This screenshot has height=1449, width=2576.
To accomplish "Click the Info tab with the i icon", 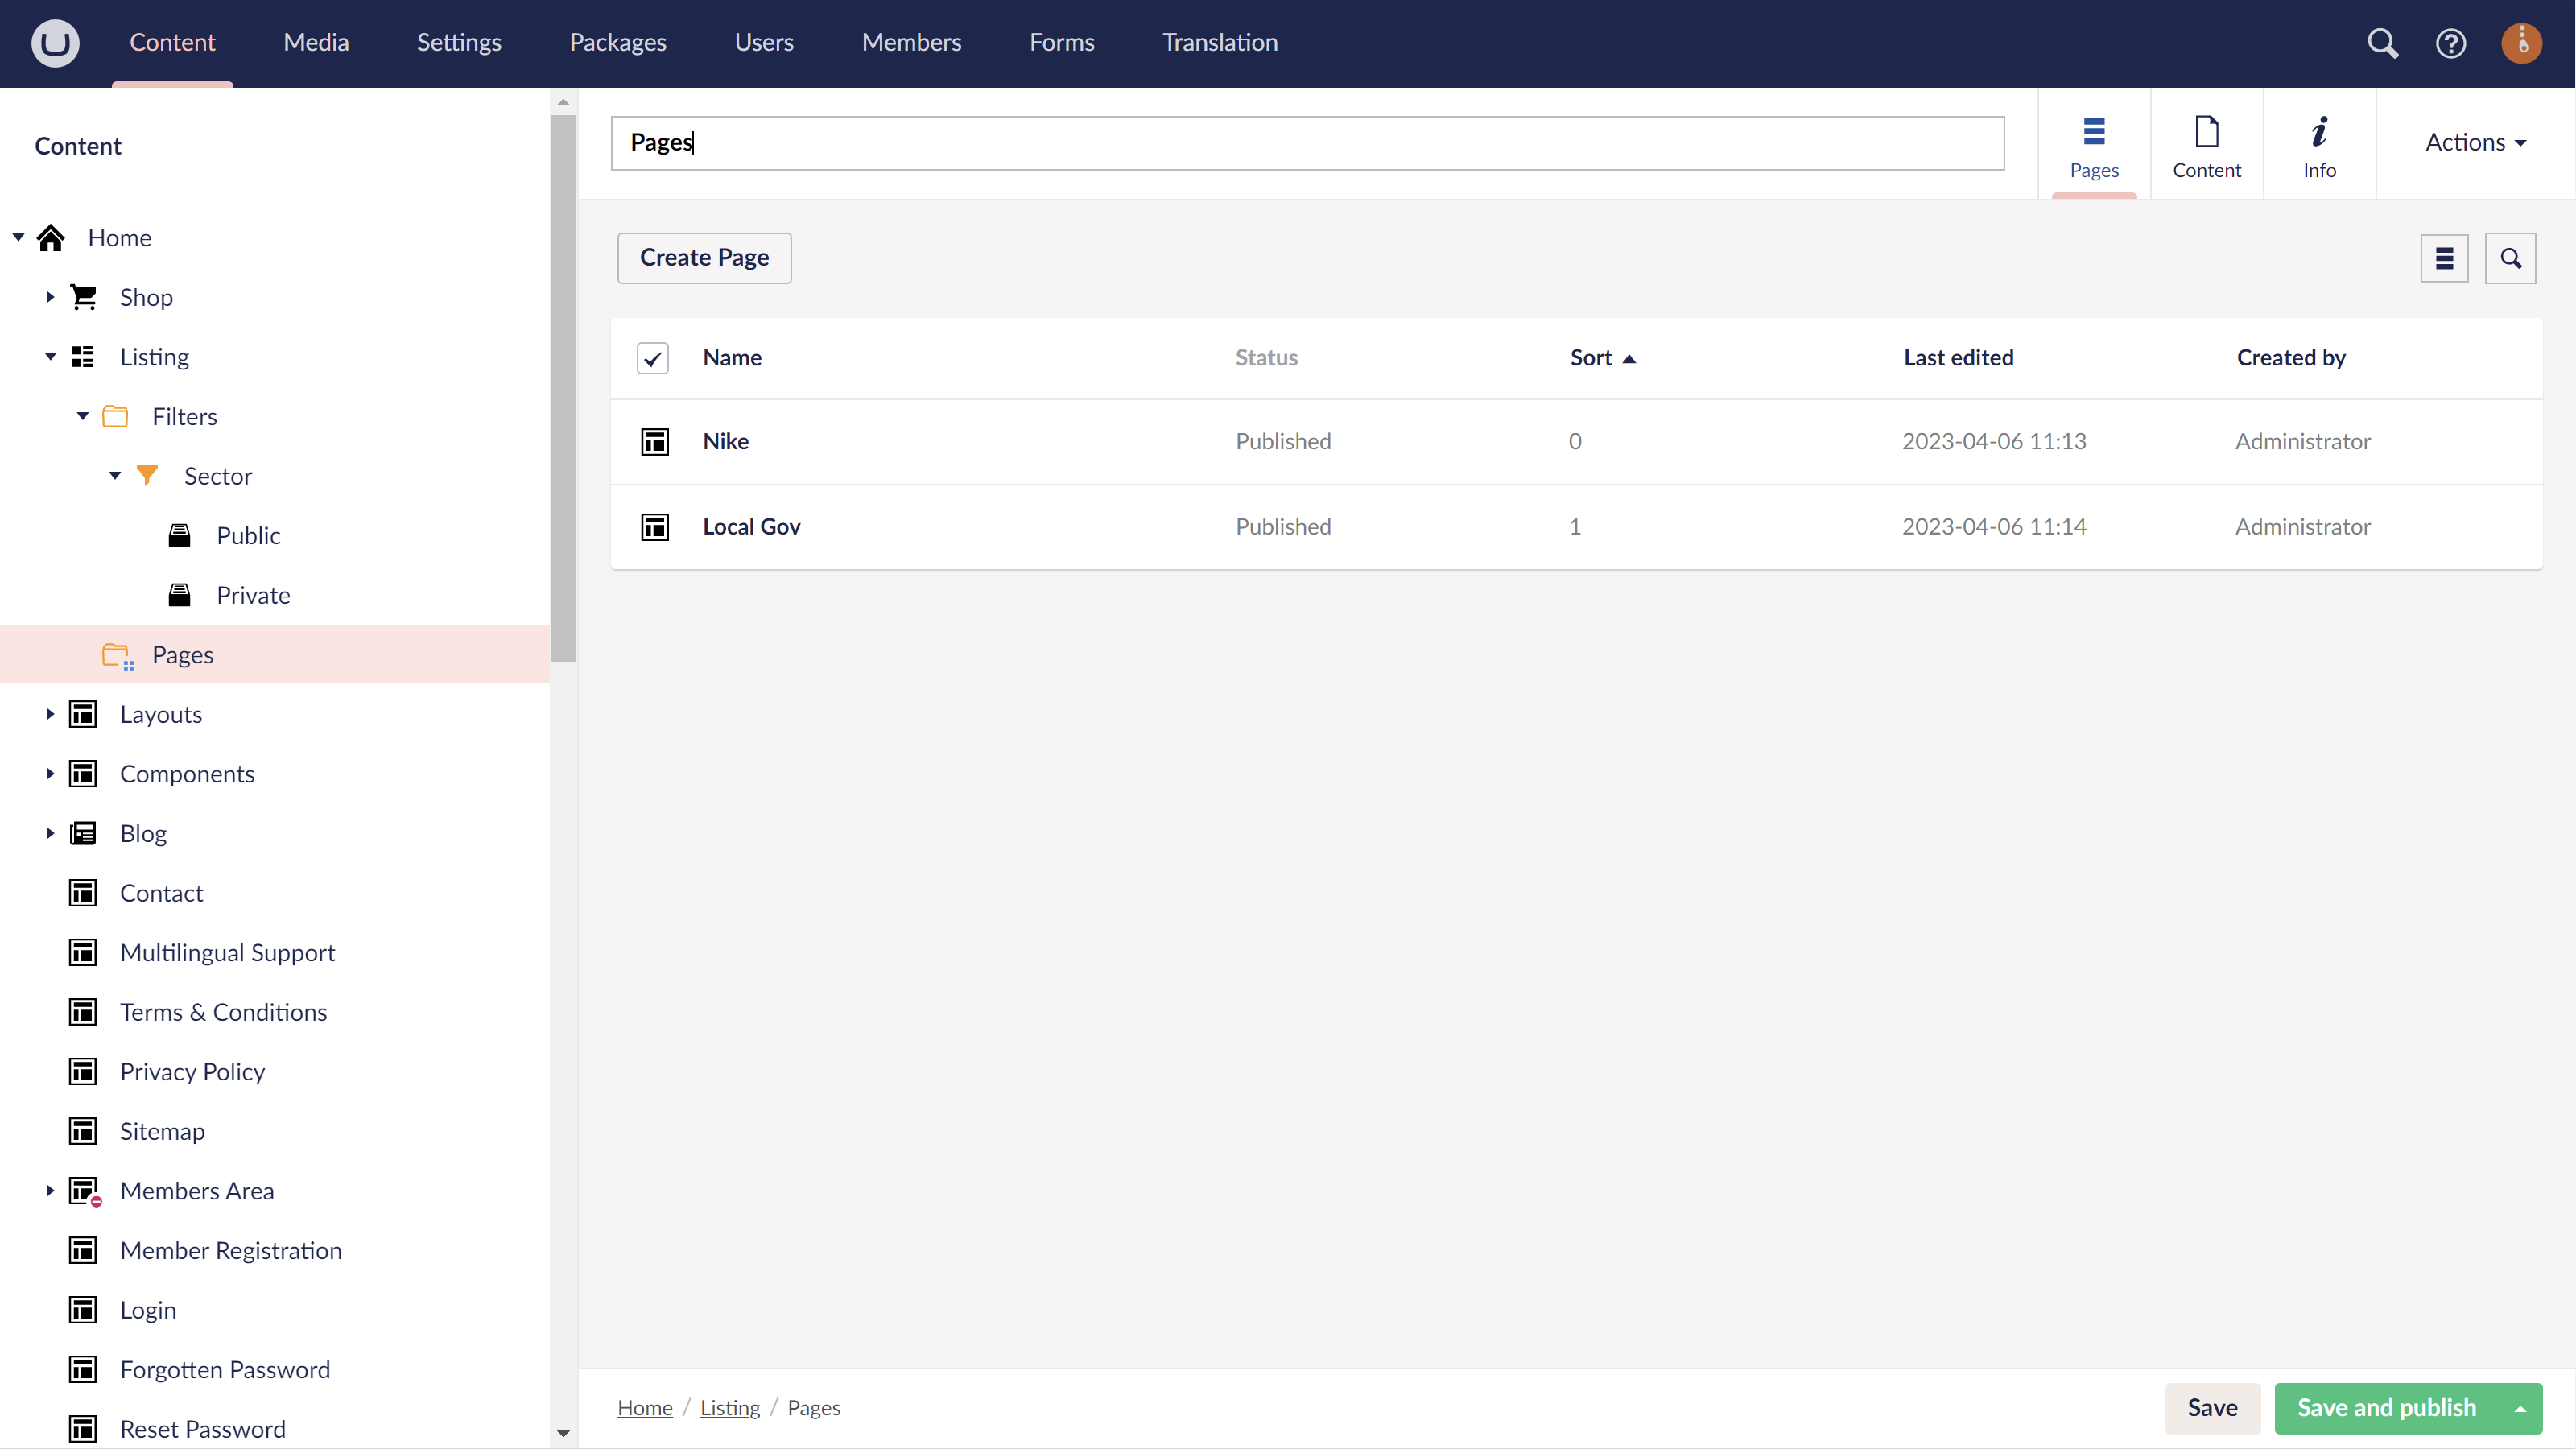I will (x=2319, y=143).
